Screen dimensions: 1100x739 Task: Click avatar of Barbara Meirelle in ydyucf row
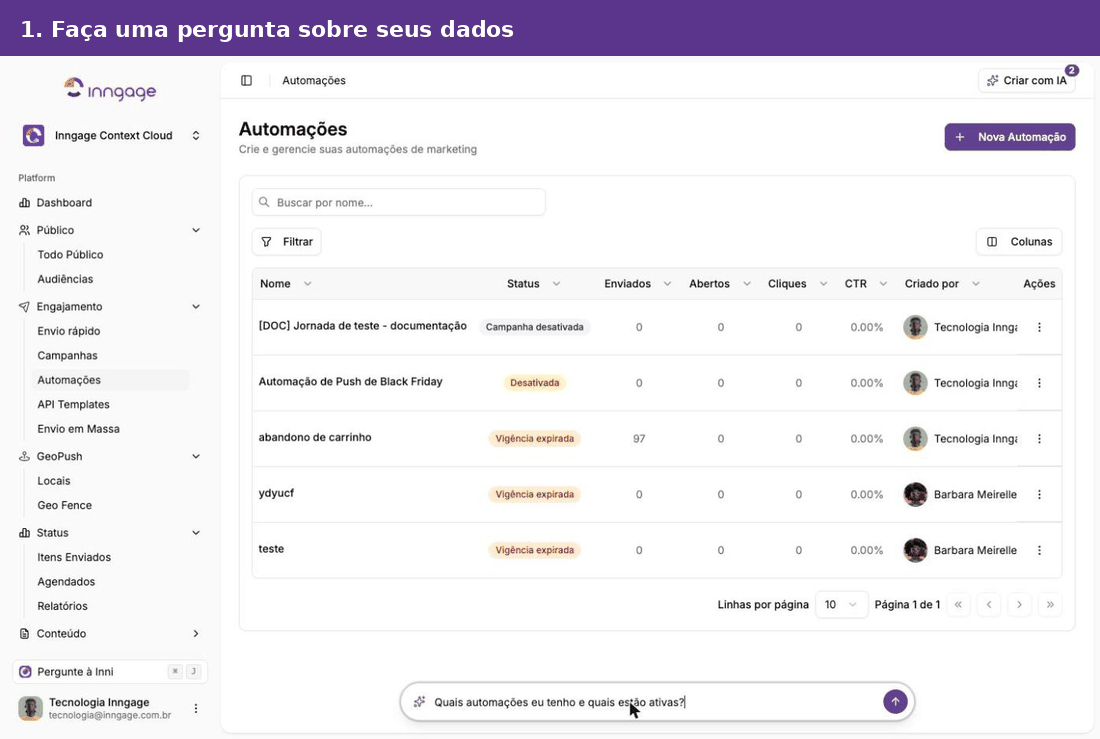point(915,495)
